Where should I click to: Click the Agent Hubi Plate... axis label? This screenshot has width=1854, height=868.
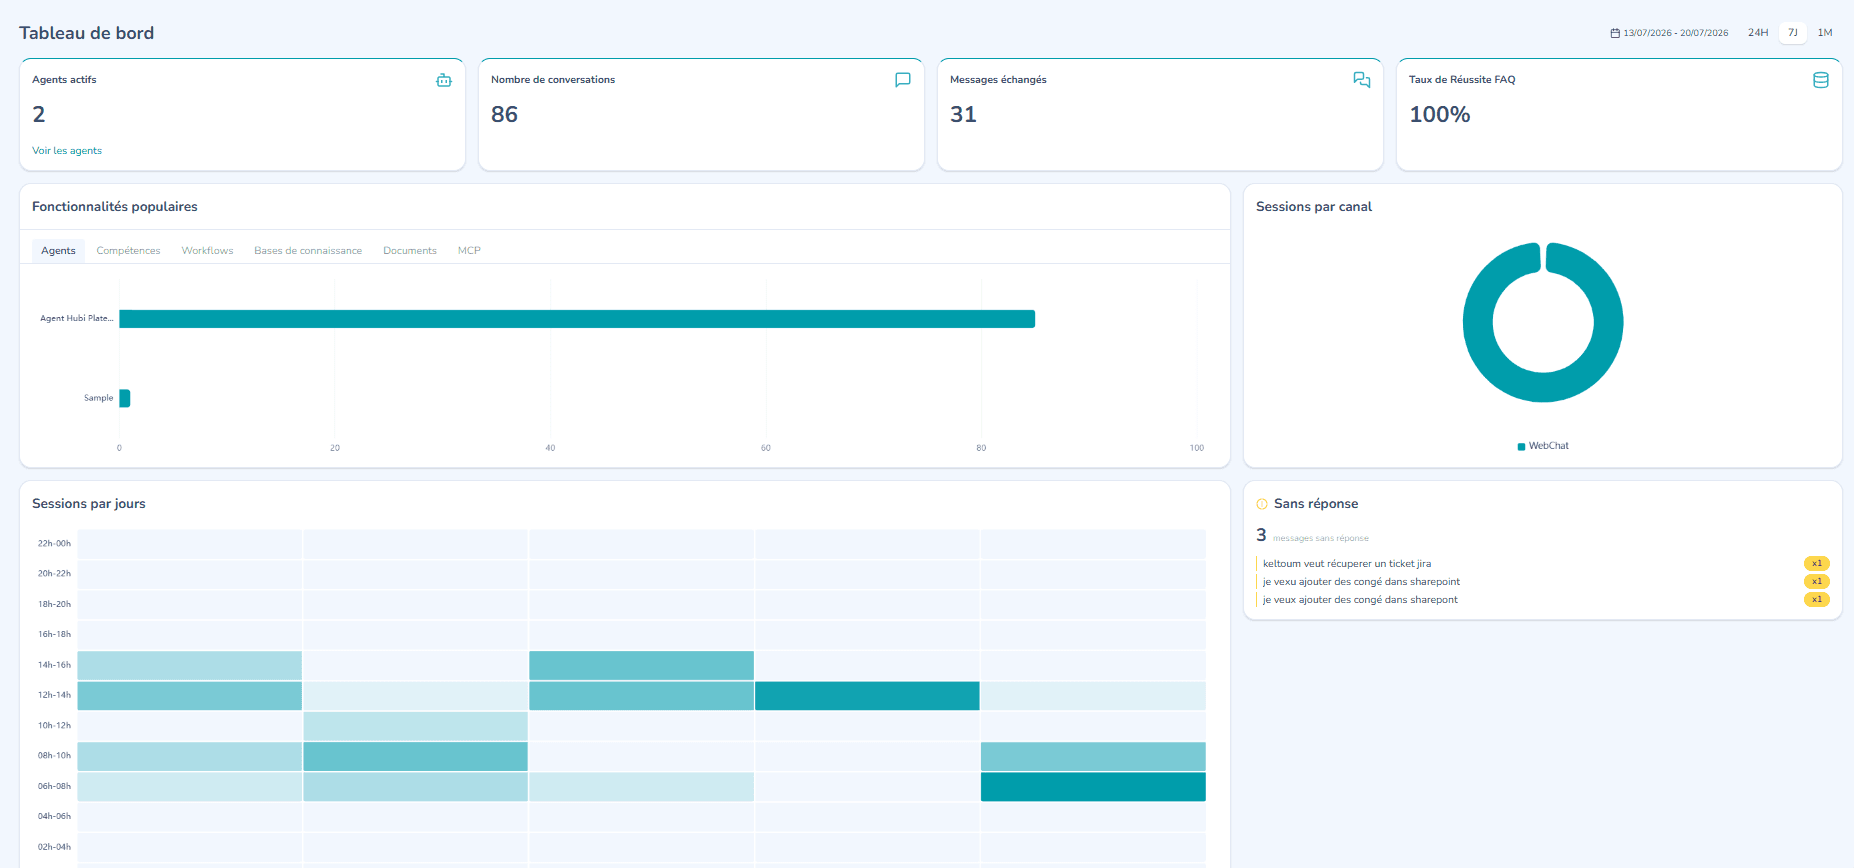(x=76, y=319)
